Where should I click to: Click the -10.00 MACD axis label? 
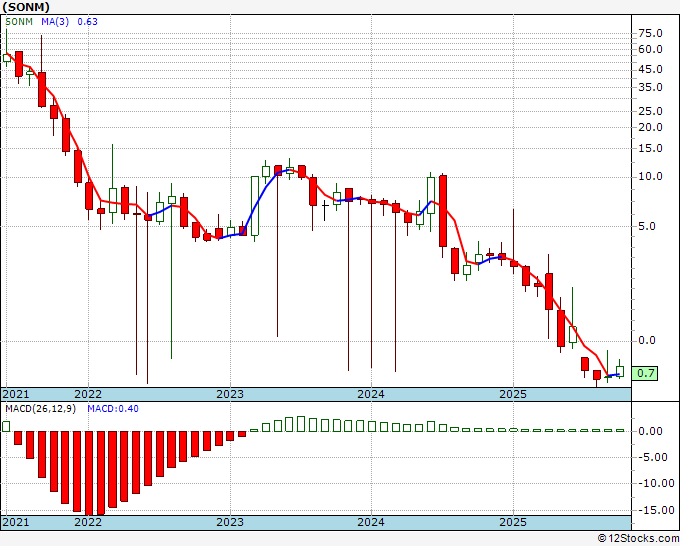coord(654,484)
